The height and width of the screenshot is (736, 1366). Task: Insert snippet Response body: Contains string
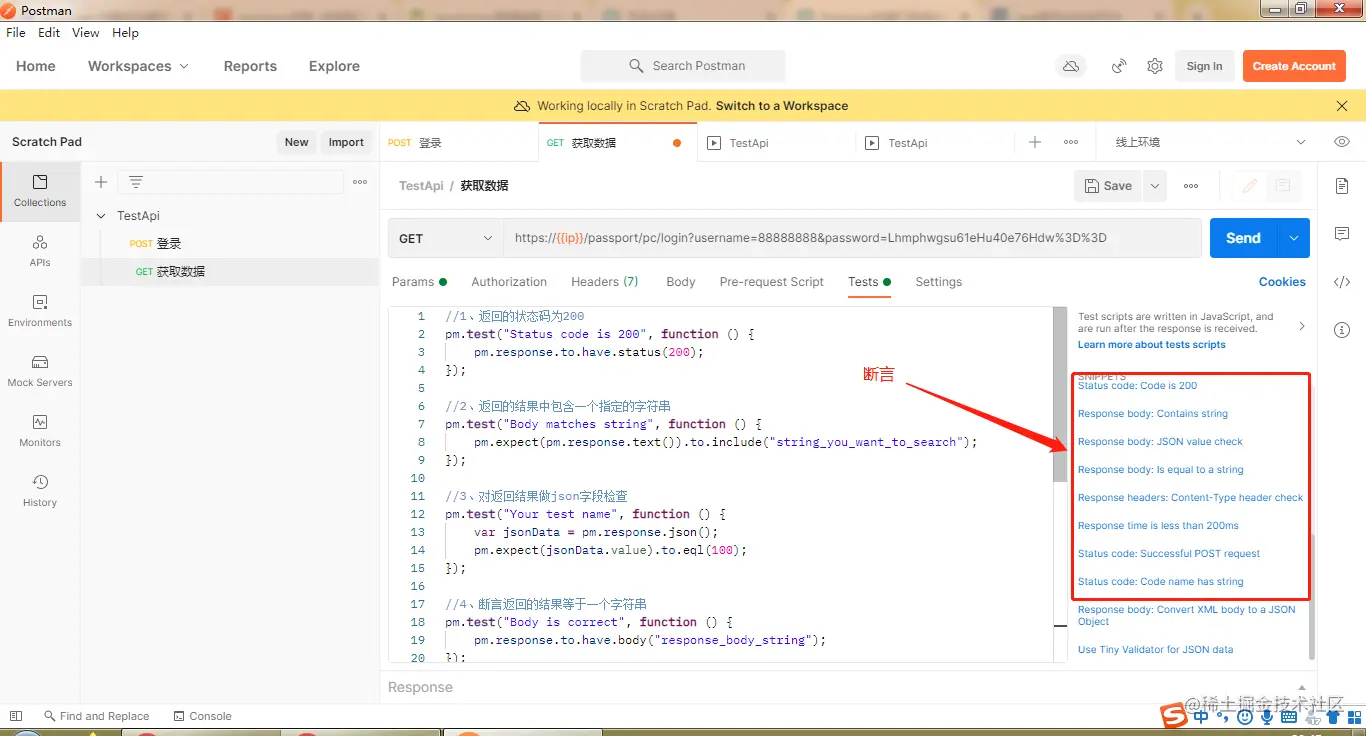pyautogui.click(x=1152, y=414)
